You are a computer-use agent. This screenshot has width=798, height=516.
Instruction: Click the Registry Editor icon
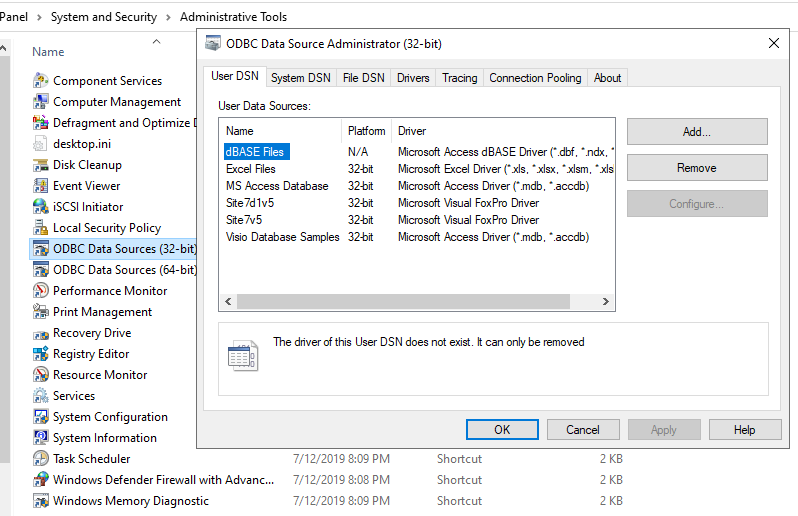pyautogui.click(x=40, y=354)
